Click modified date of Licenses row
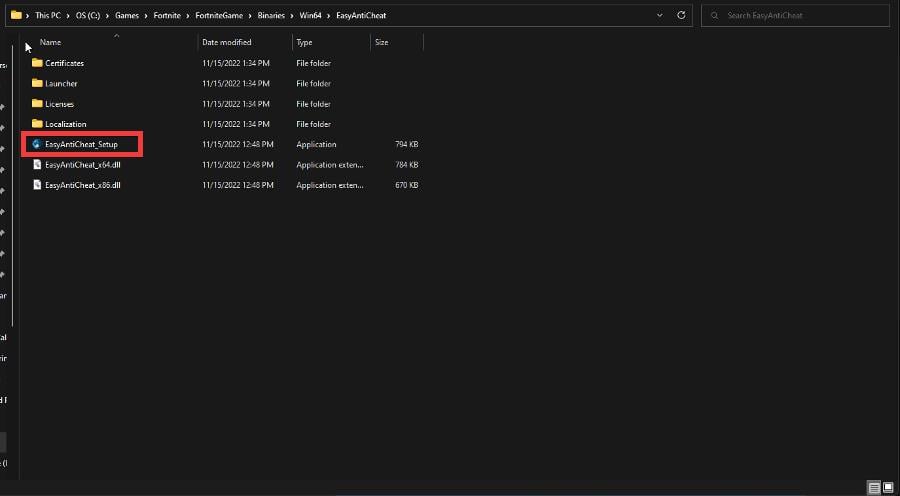Viewport: 900px width, 496px height. [236, 104]
